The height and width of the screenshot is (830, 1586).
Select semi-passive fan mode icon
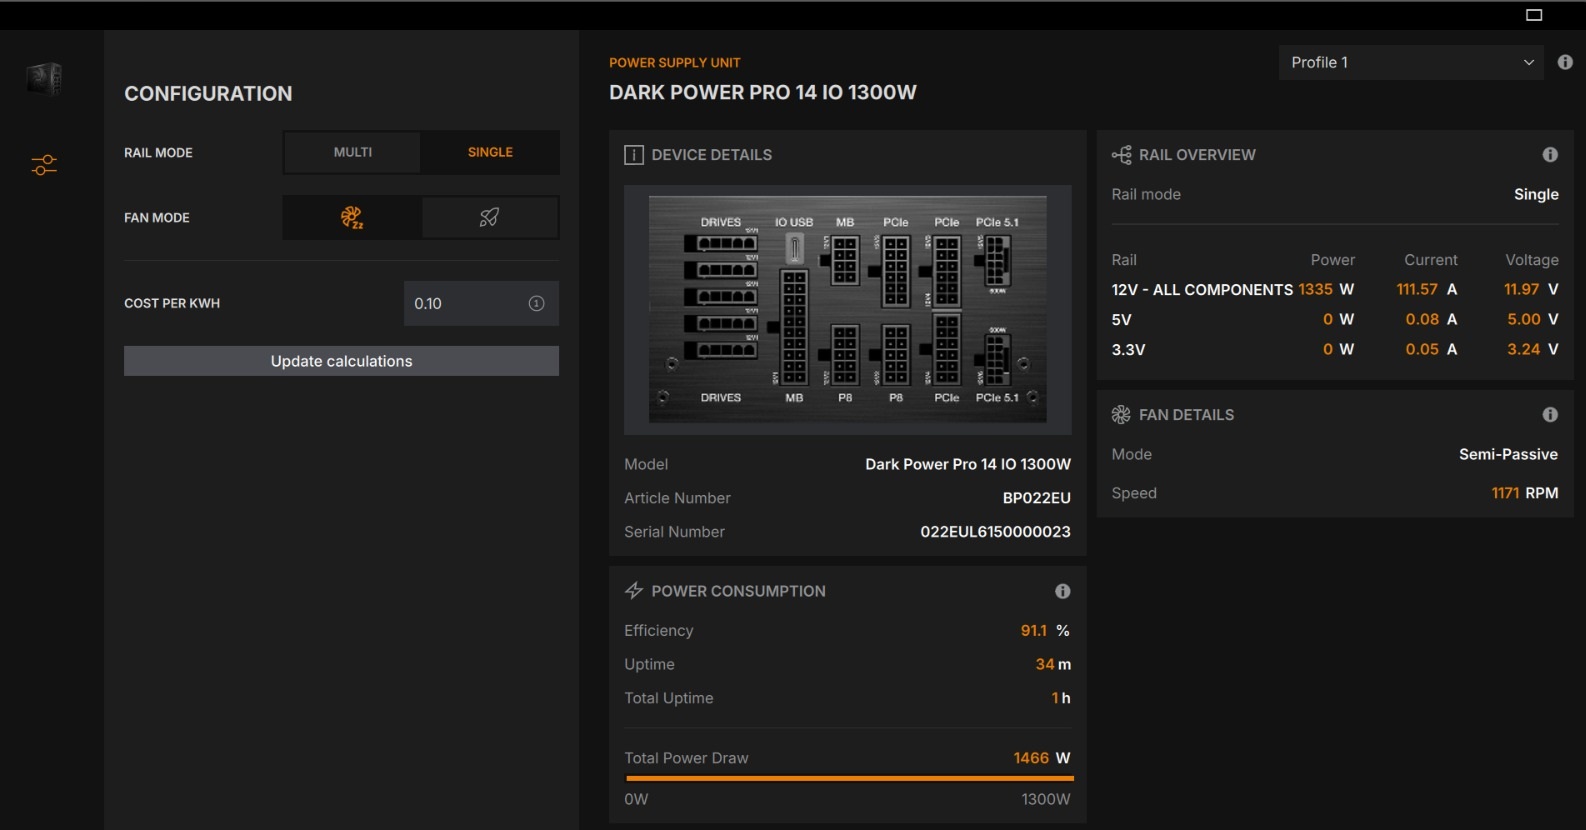(x=352, y=217)
